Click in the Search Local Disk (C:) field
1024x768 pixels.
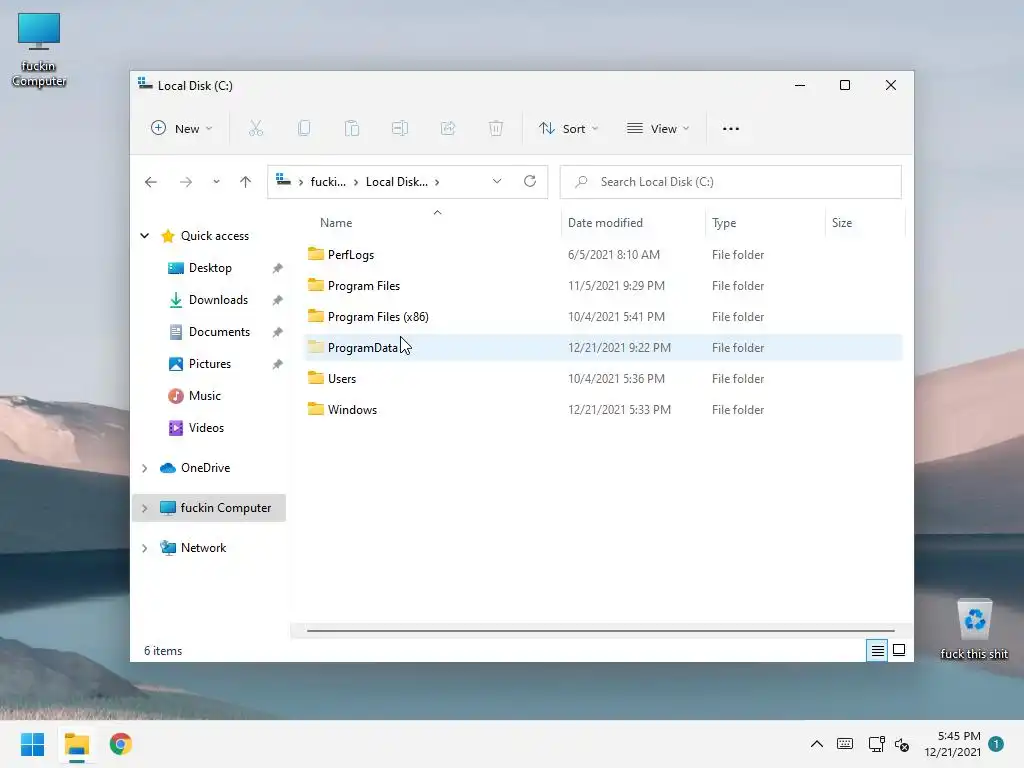pyautogui.click(x=731, y=182)
